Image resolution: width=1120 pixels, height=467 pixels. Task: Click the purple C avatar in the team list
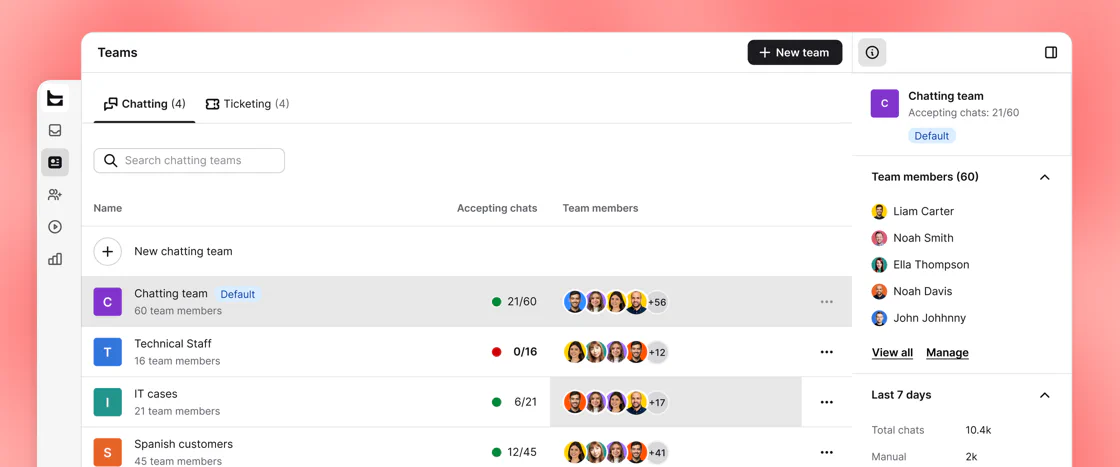(108, 302)
